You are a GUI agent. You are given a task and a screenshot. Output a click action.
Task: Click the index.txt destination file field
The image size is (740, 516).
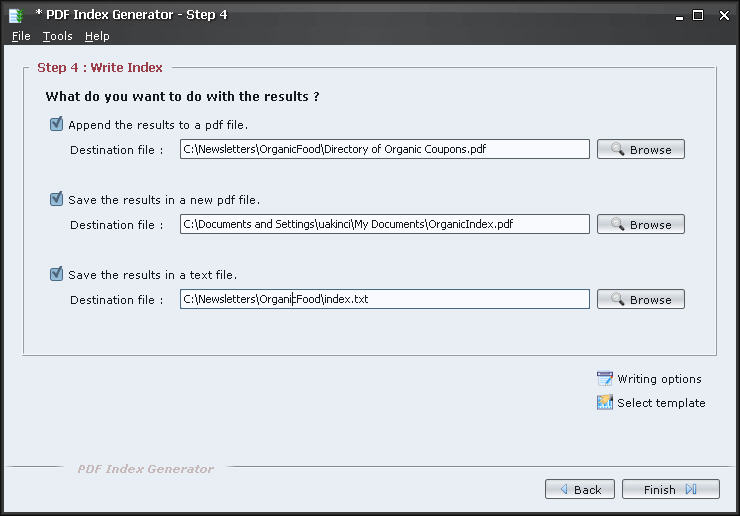coord(385,299)
